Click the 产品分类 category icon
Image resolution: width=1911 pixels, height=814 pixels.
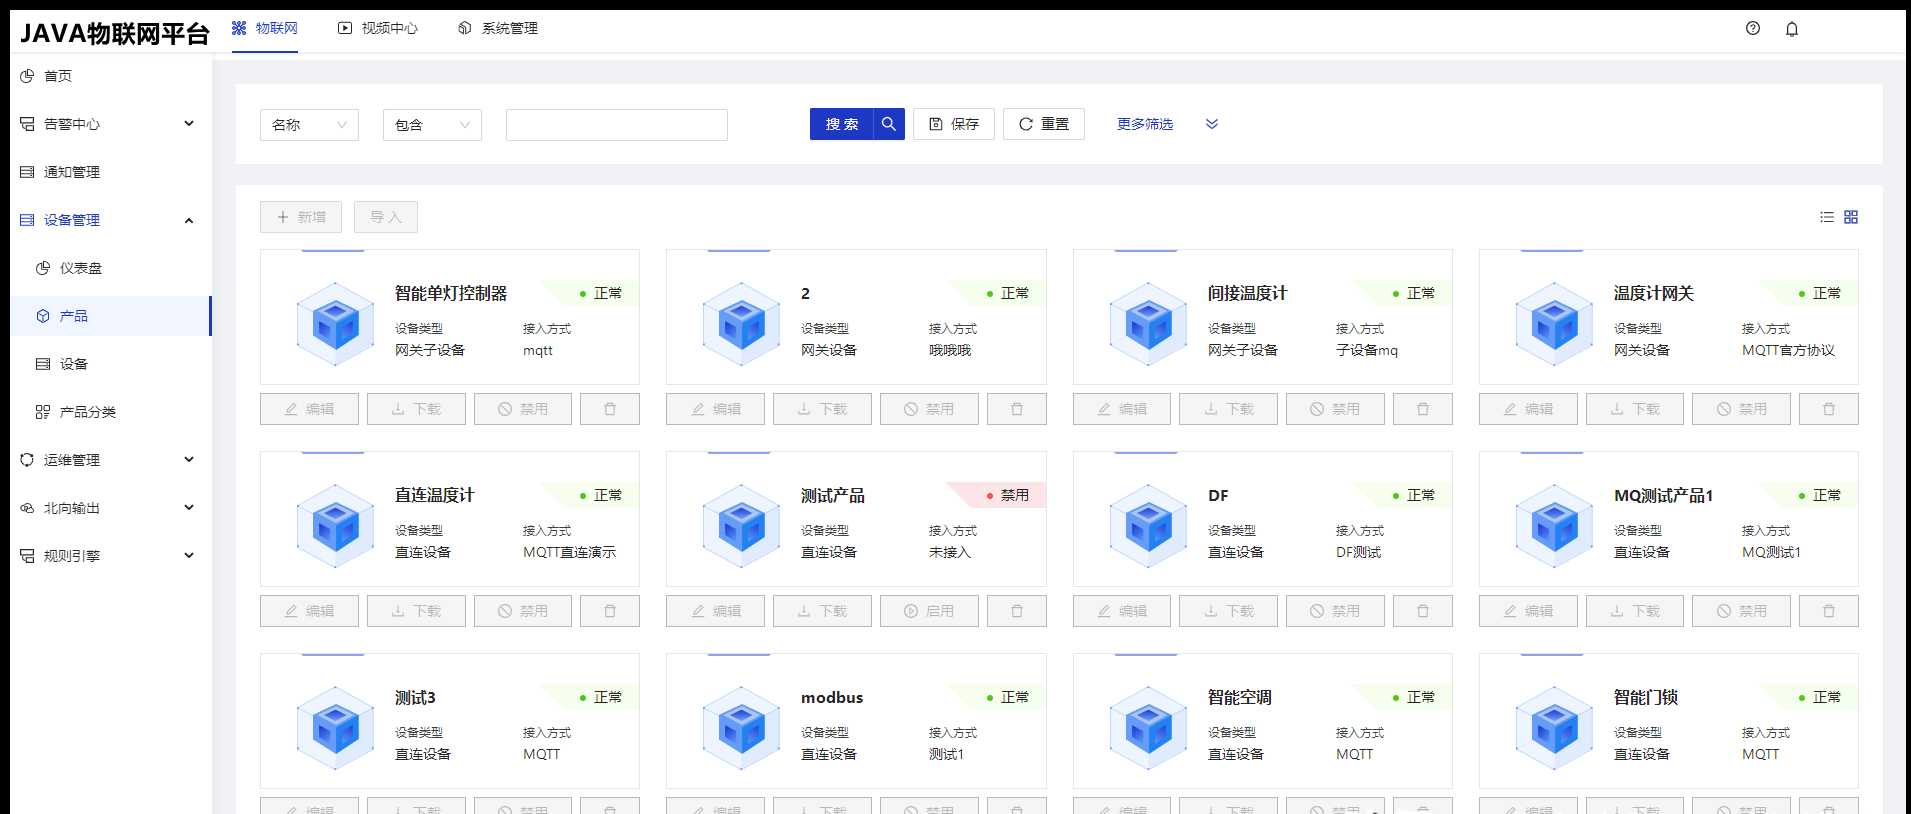[43, 412]
